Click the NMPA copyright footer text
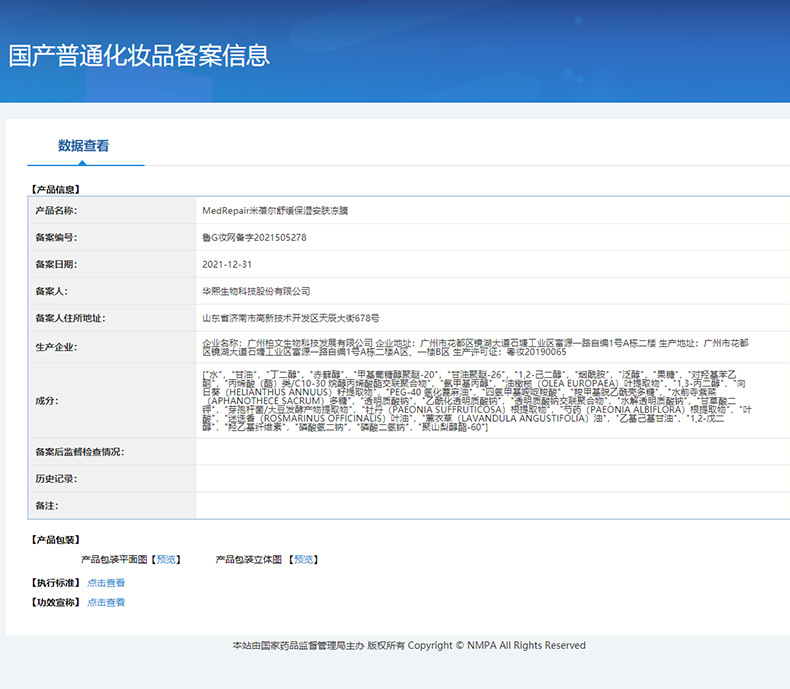 [409, 646]
